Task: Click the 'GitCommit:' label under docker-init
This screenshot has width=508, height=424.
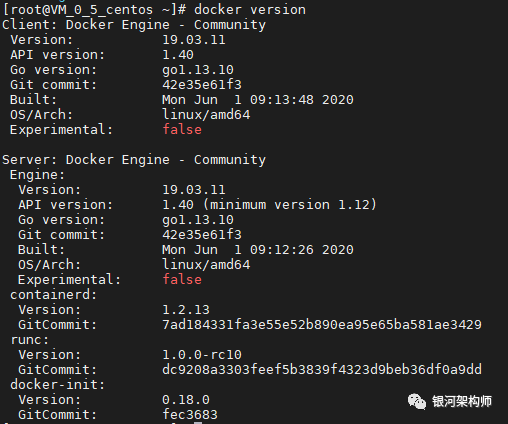Action: pyautogui.click(x=57, y=415)
